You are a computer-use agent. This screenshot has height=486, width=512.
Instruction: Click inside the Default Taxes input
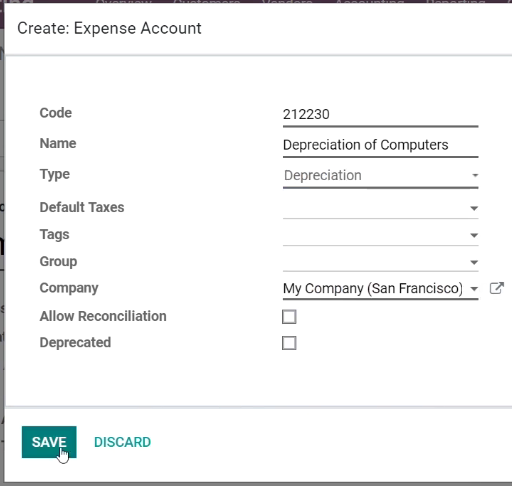[376, 208]
